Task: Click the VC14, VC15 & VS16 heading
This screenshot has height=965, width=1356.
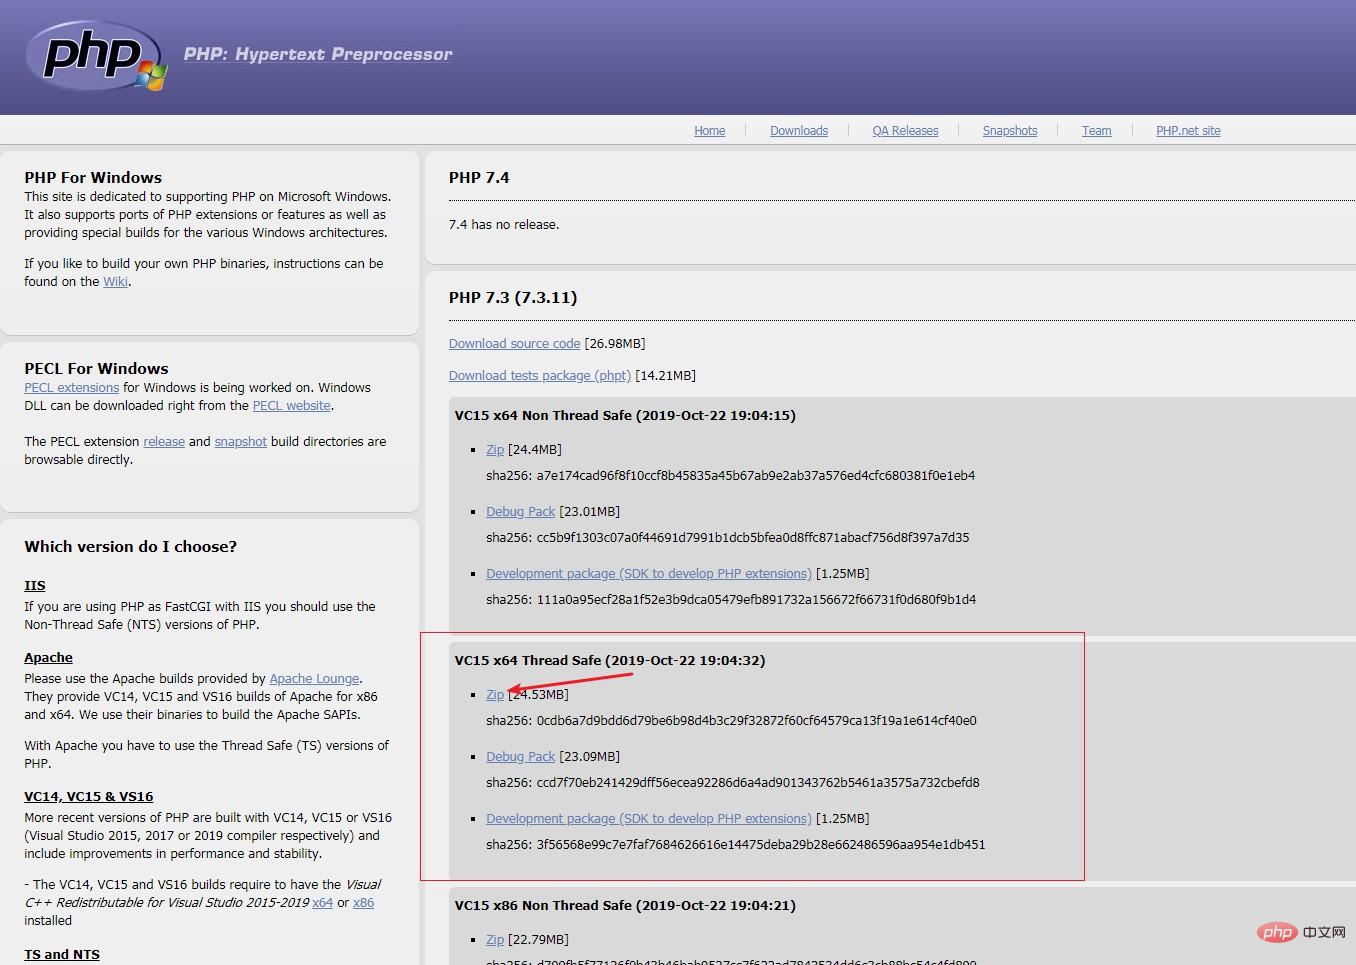Action: [x=89, y=797]
